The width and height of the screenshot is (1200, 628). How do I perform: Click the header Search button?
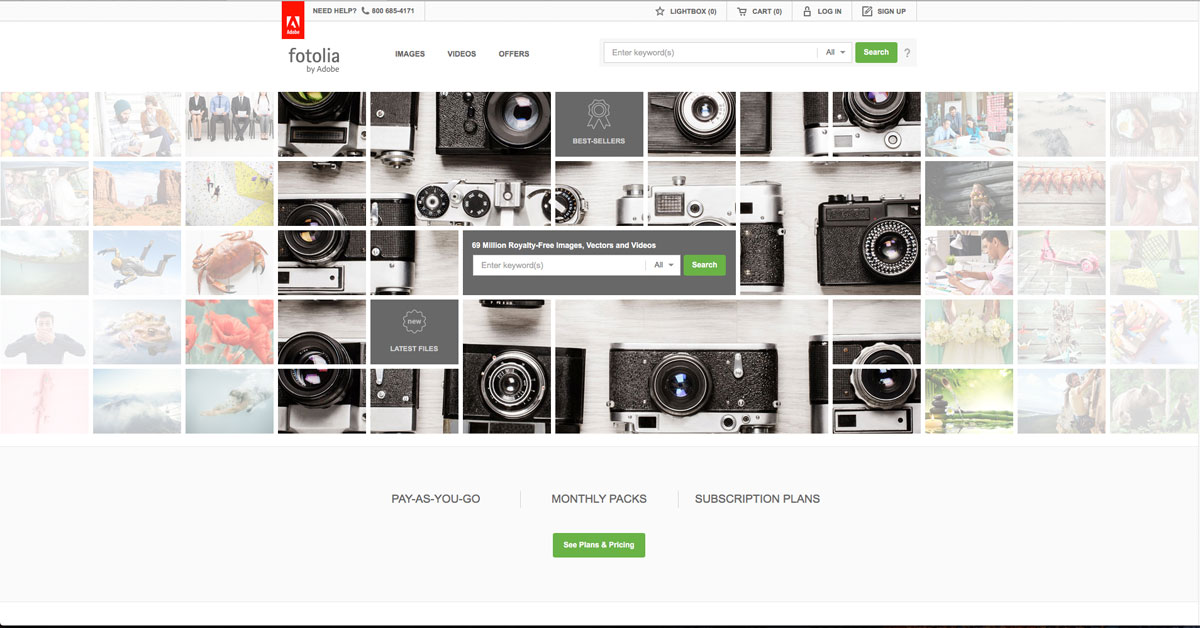click(876, 53)
